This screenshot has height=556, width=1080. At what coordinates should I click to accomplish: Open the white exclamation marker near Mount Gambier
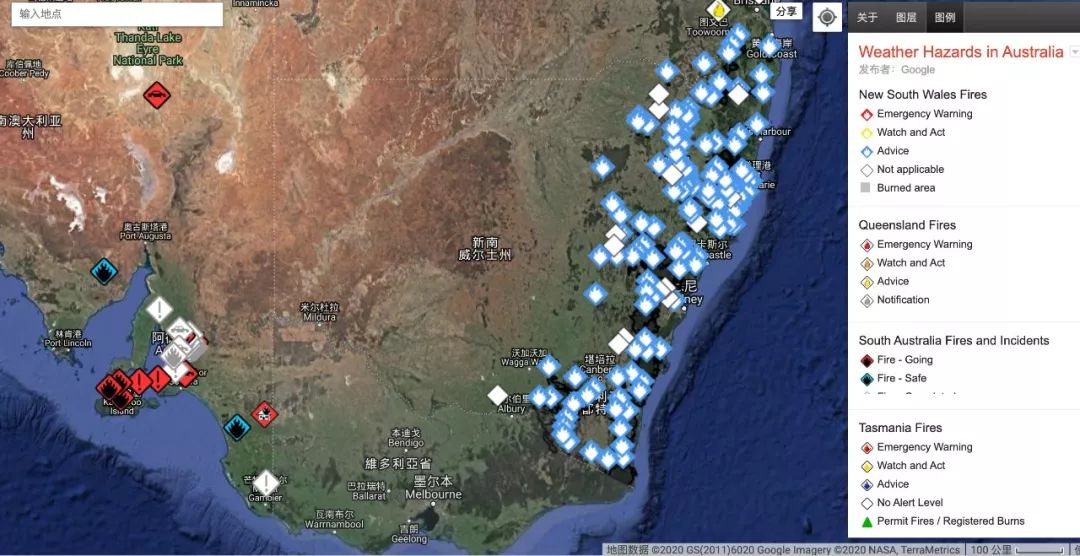(266, 482)
